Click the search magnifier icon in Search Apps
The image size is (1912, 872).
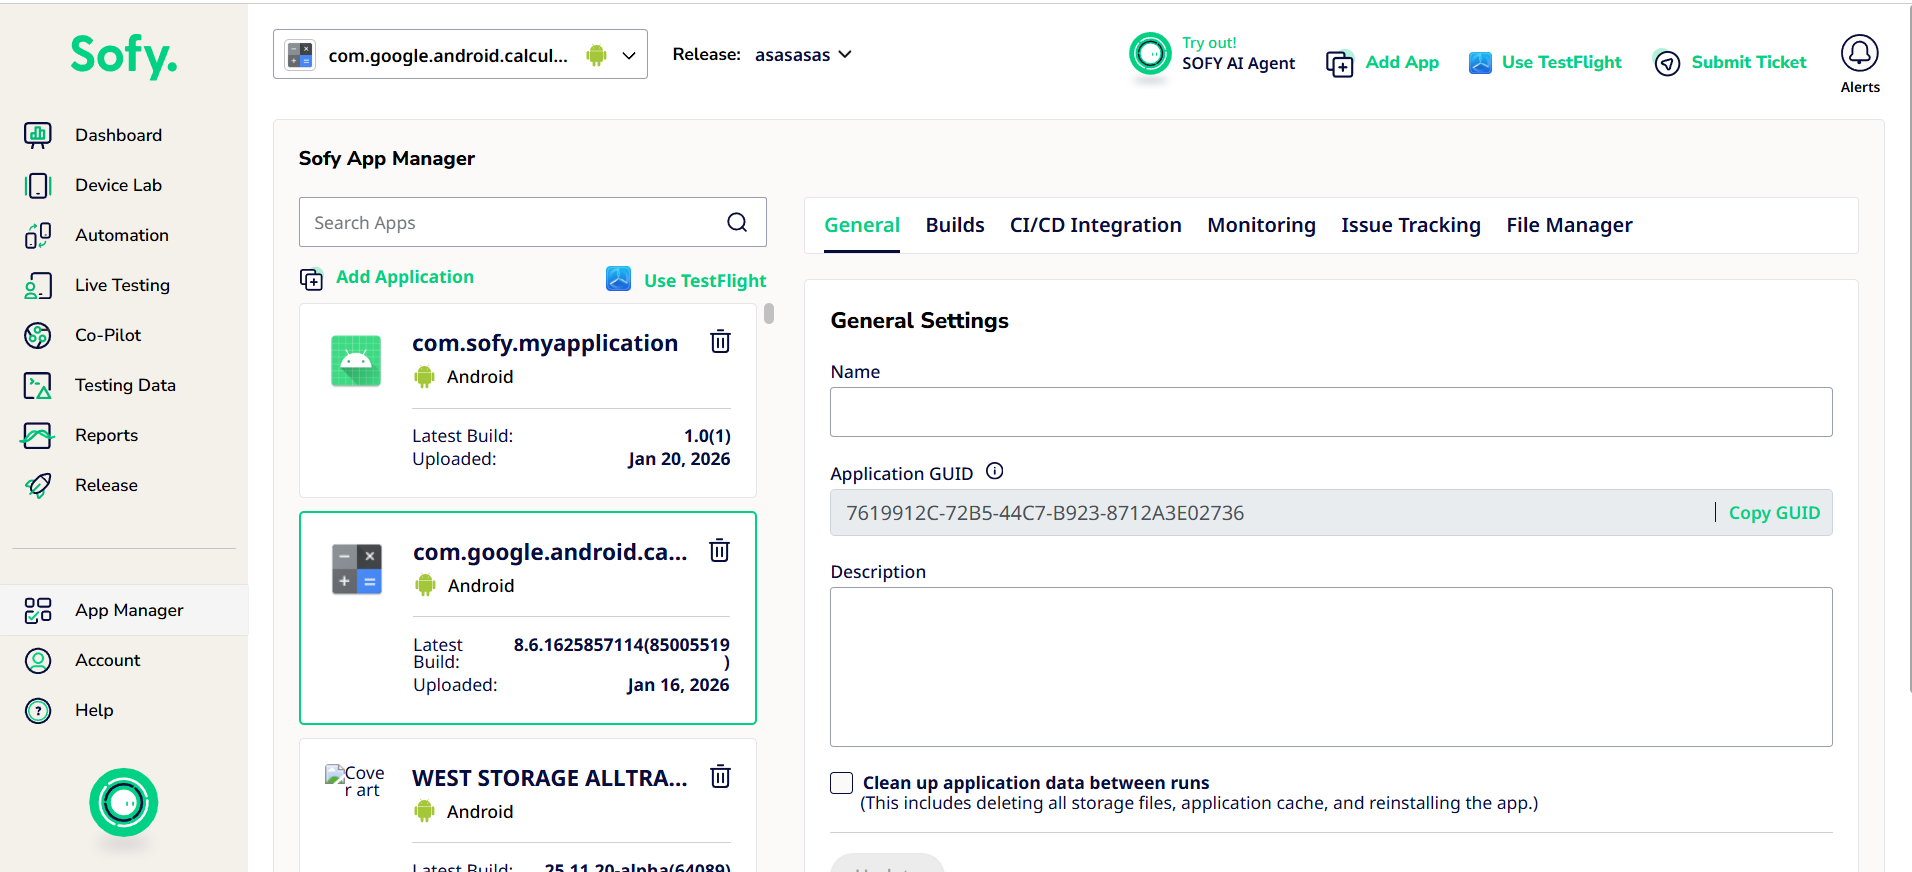[737, 222]
